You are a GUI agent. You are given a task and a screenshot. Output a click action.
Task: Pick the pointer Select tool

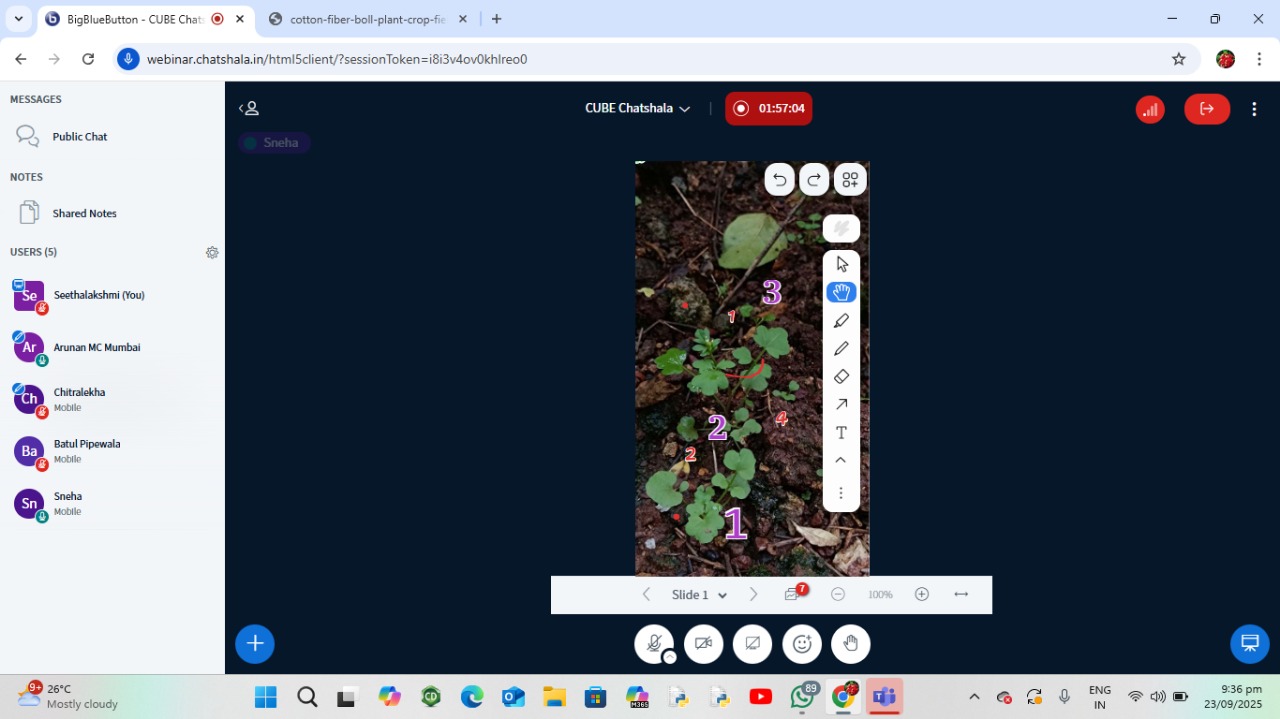pyautogui.click(x=841, y=264)
